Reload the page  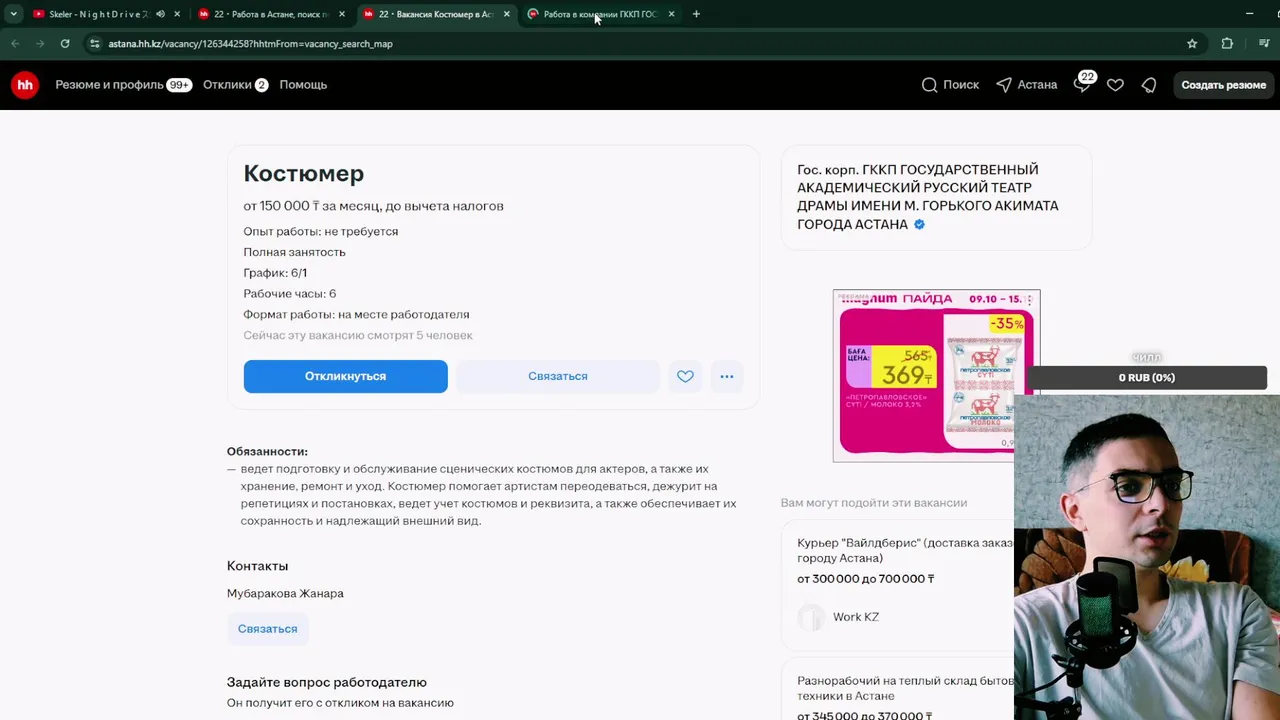(x=65, y=43)
